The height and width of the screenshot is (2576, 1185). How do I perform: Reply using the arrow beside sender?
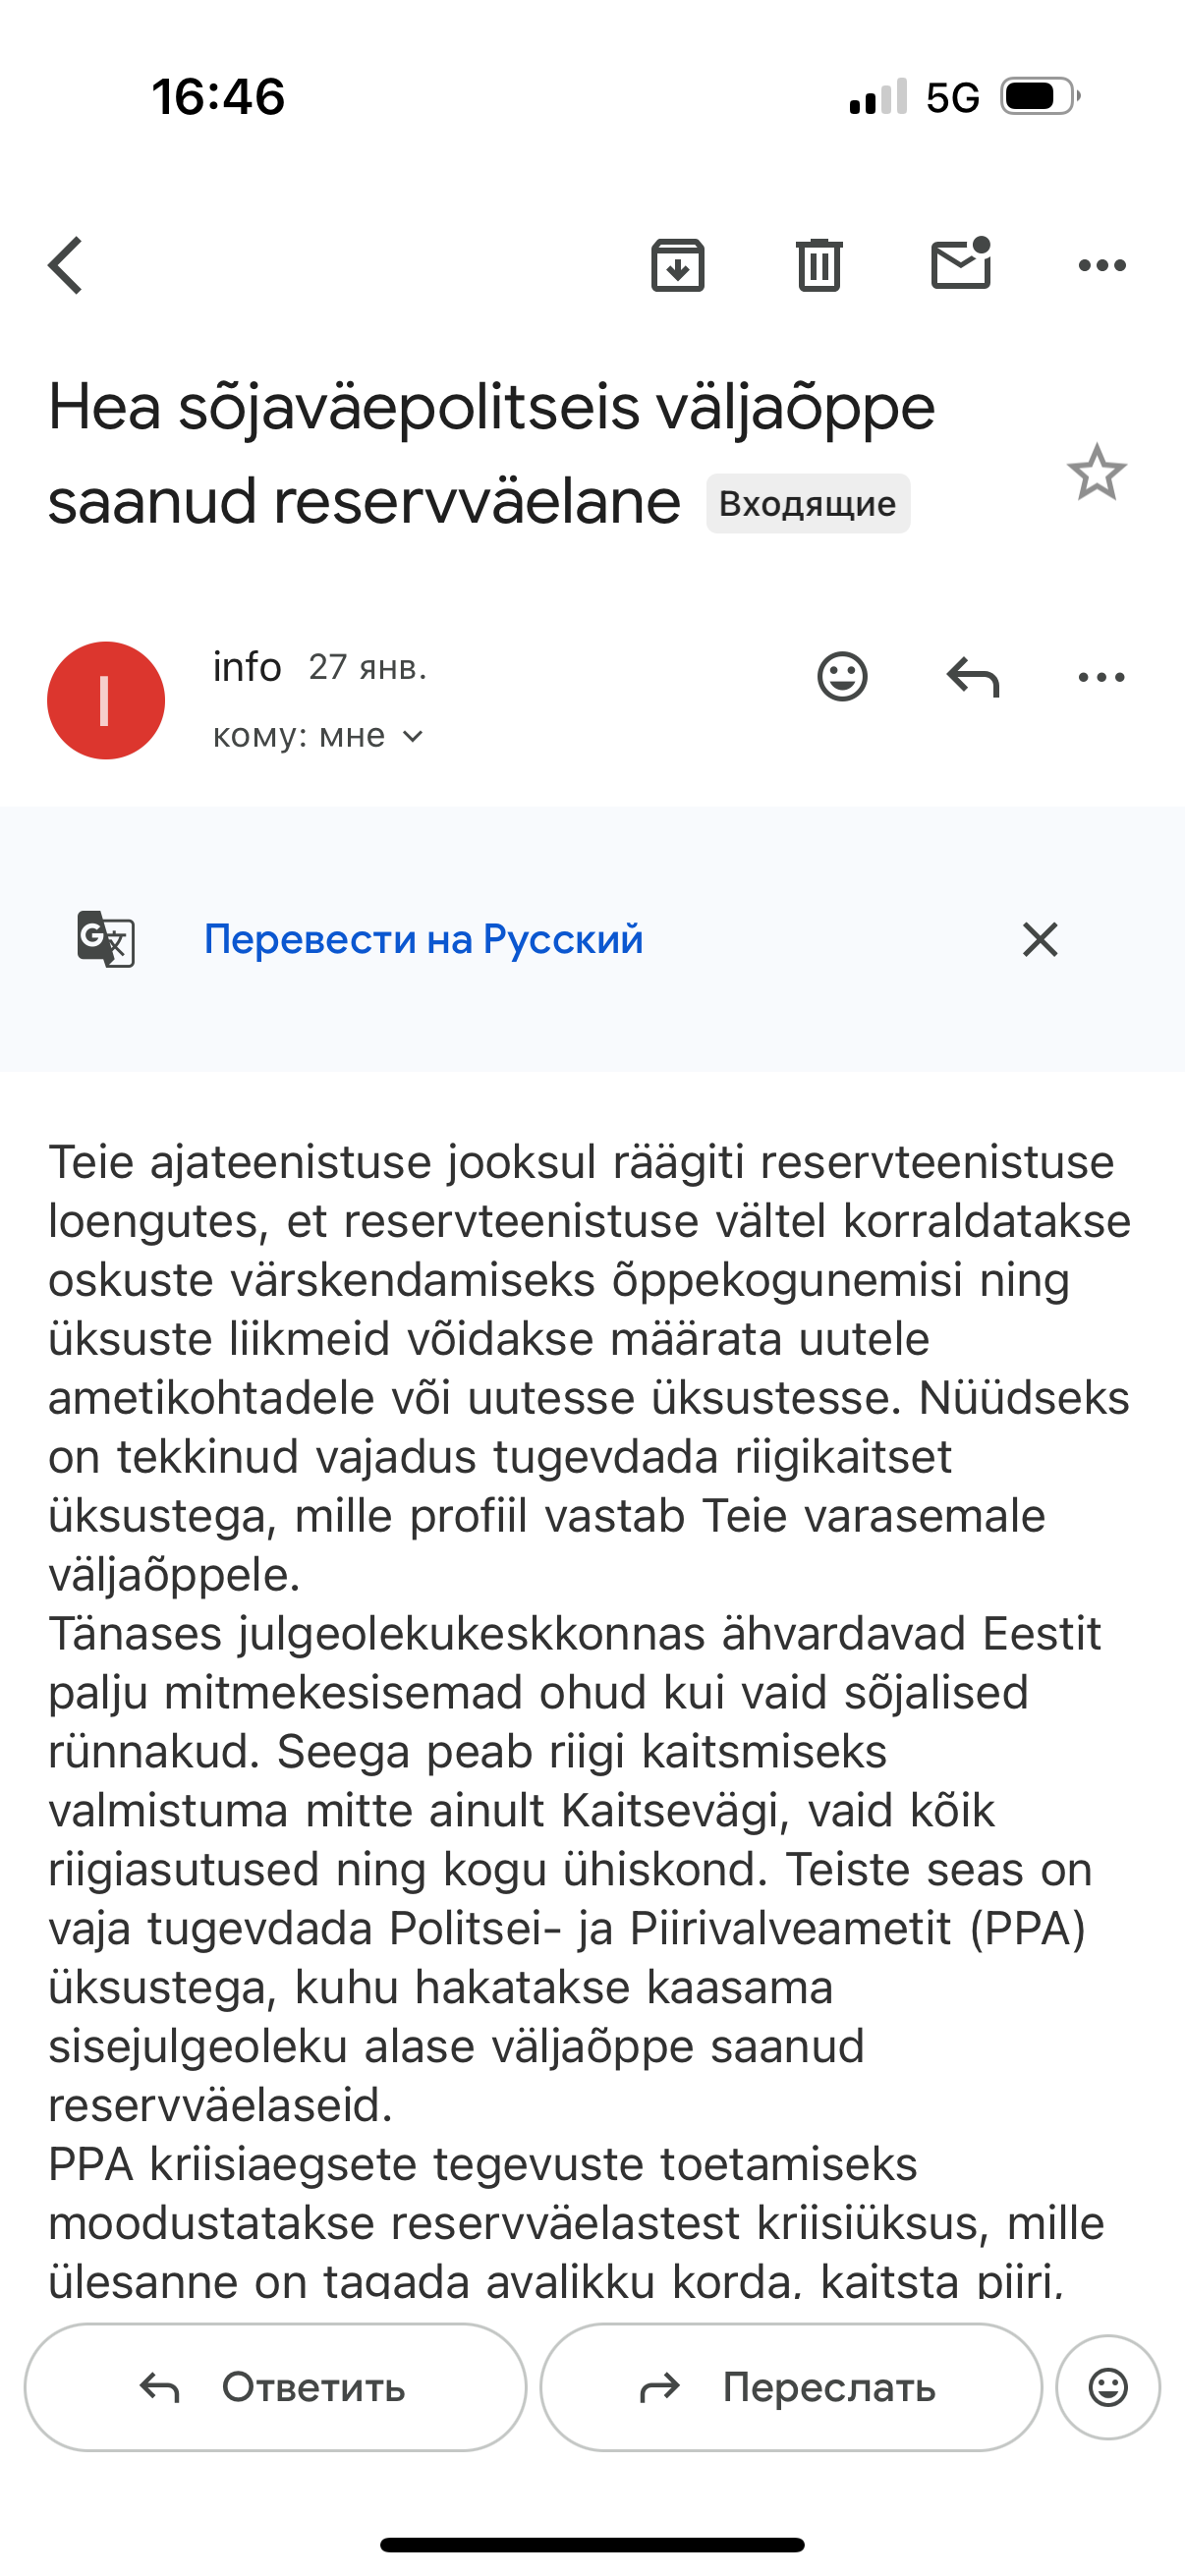tap(973, 677)
